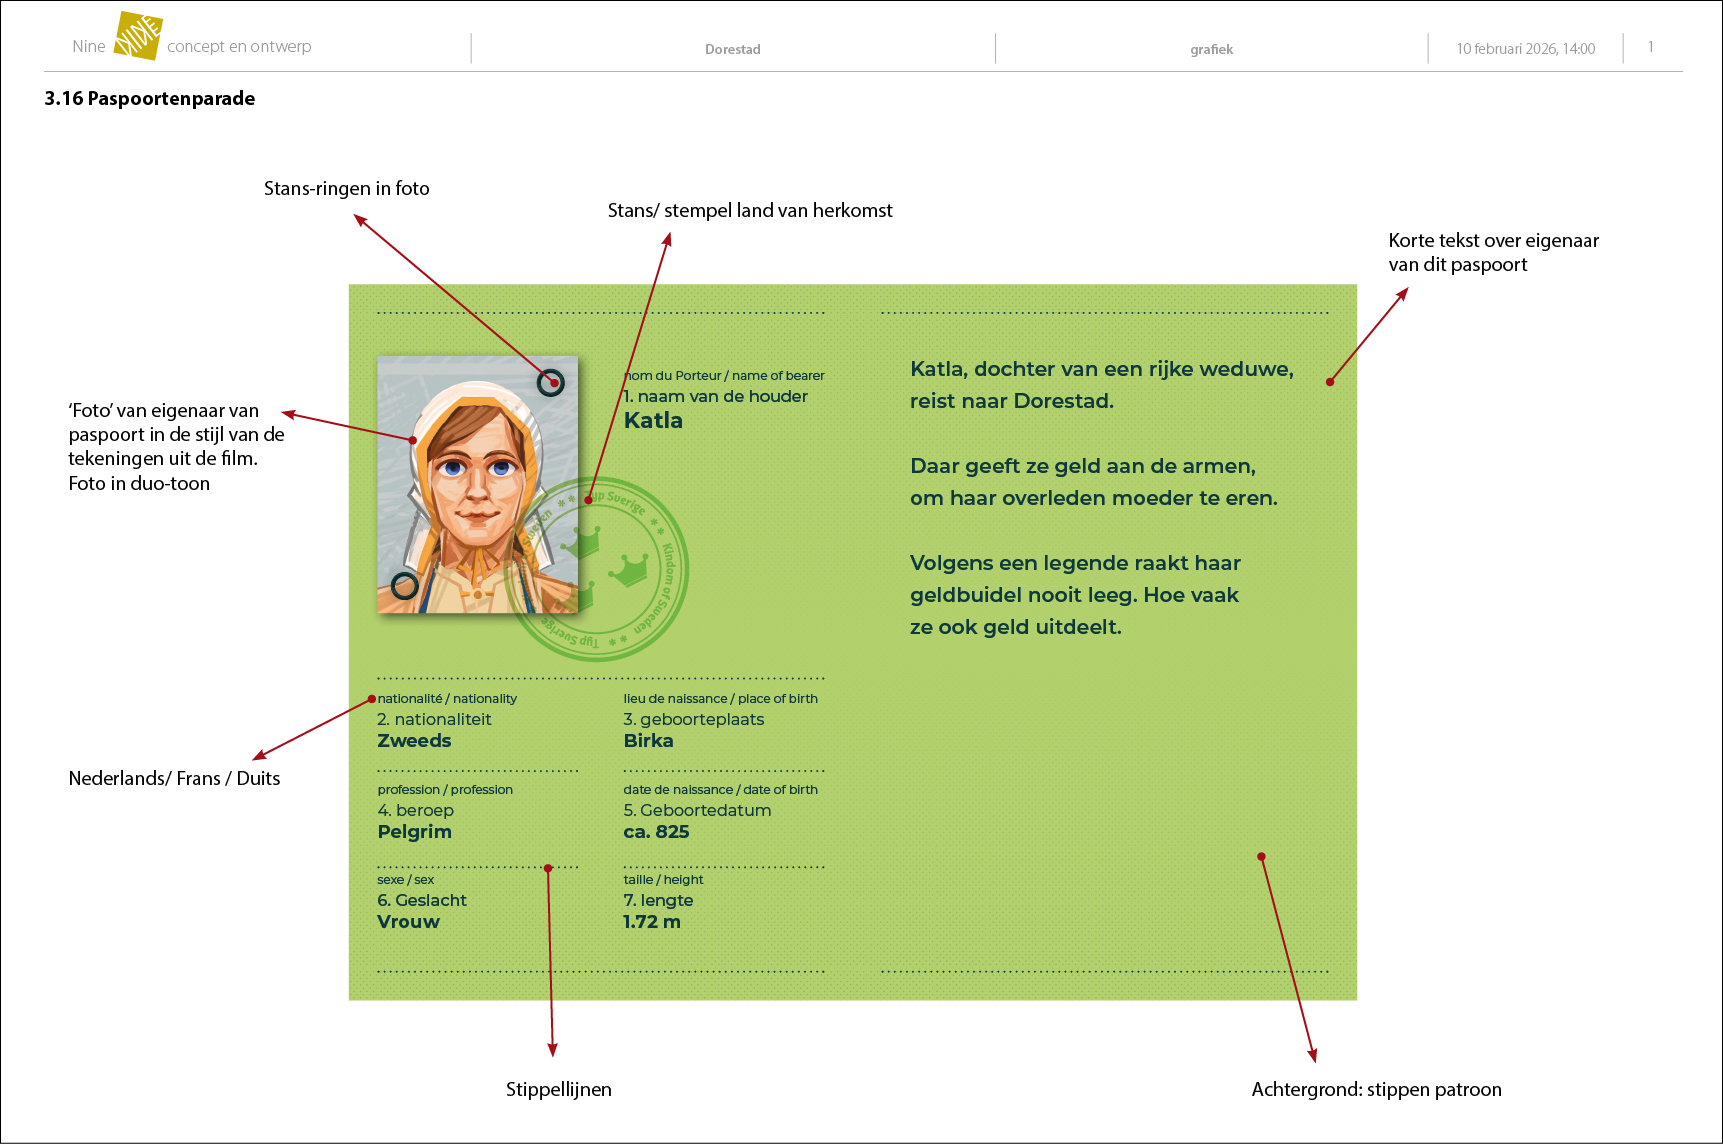1723x1144 pixels.
Task: Click the 'grafiek' header label
Action: pyautogui.click(x=1211, y=49)
